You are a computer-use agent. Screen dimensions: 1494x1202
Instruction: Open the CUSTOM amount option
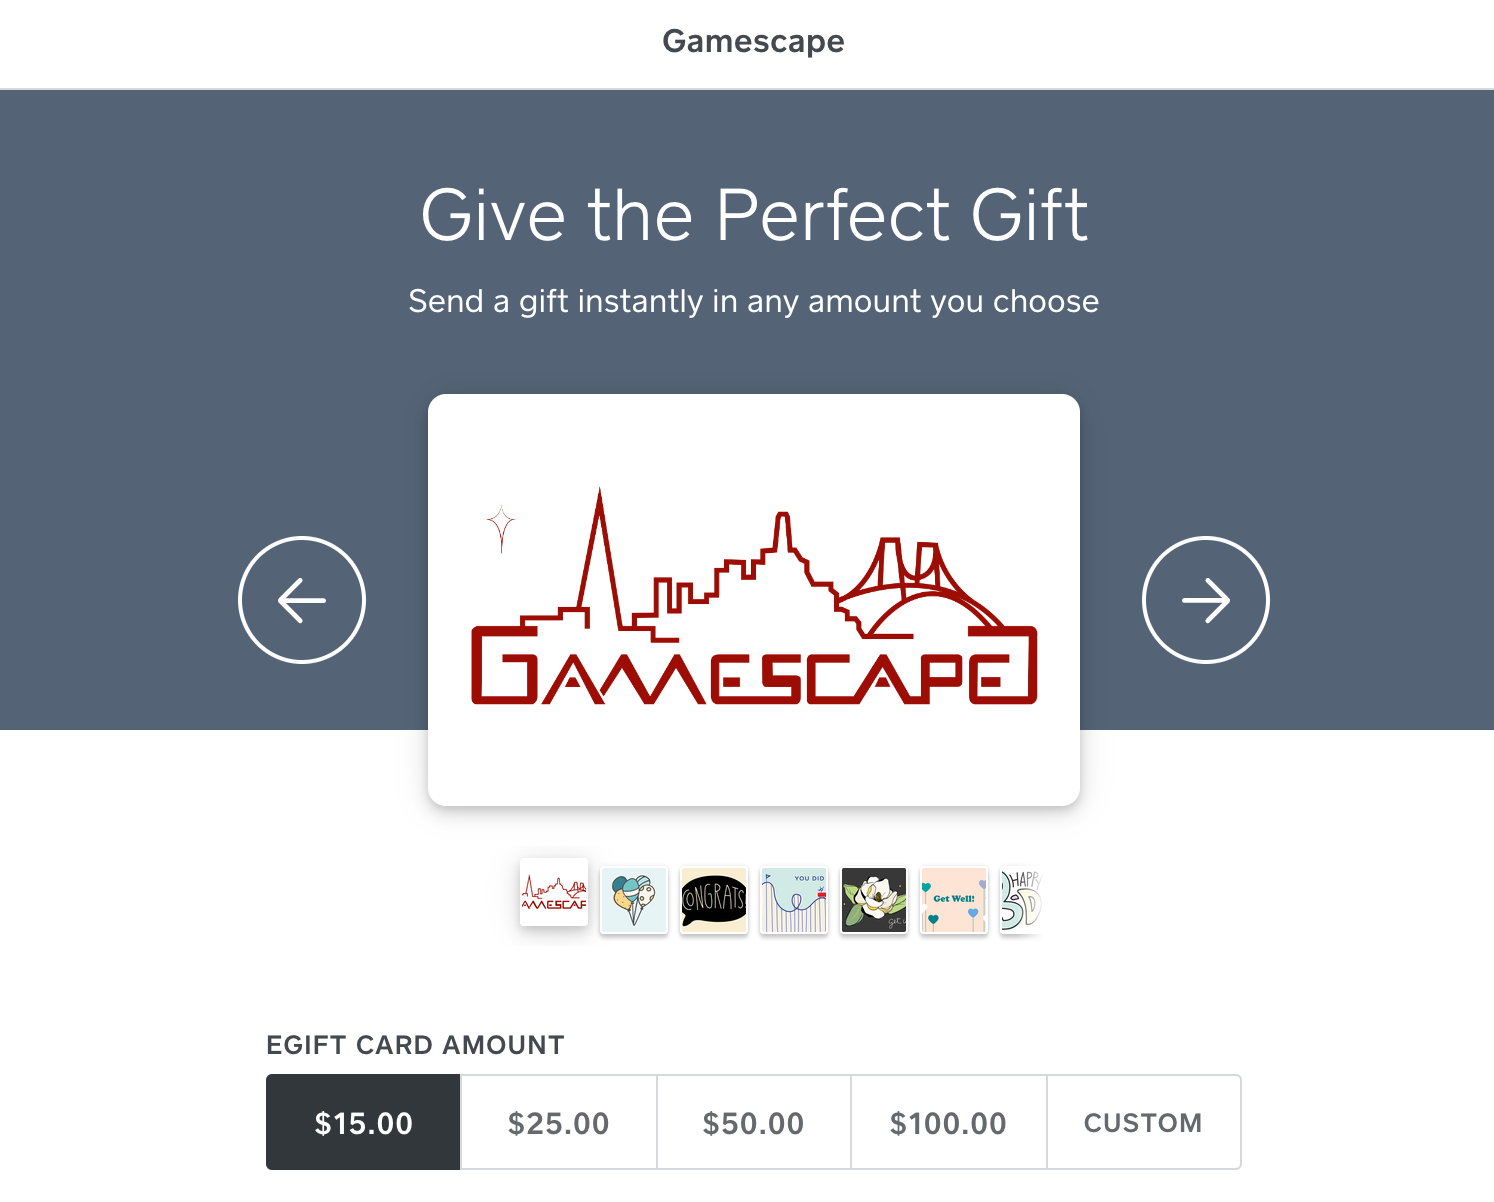[1144, 1122]
